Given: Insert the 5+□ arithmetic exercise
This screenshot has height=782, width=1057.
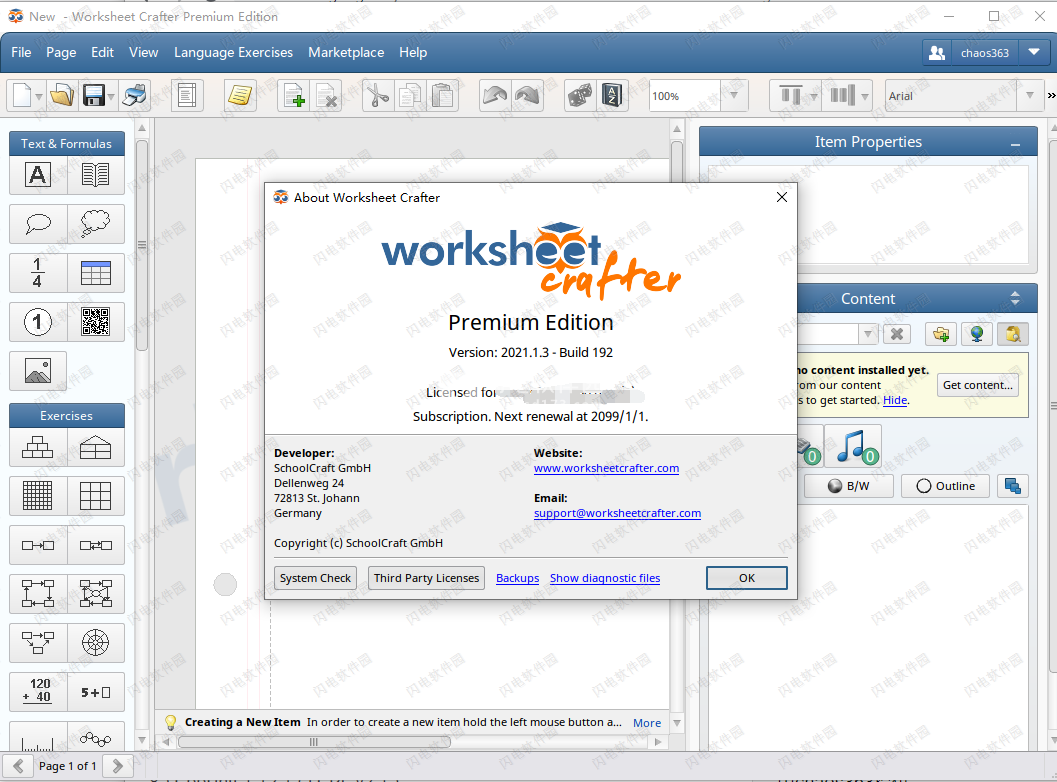Looking at the screenshot, I should pos(96,692).
